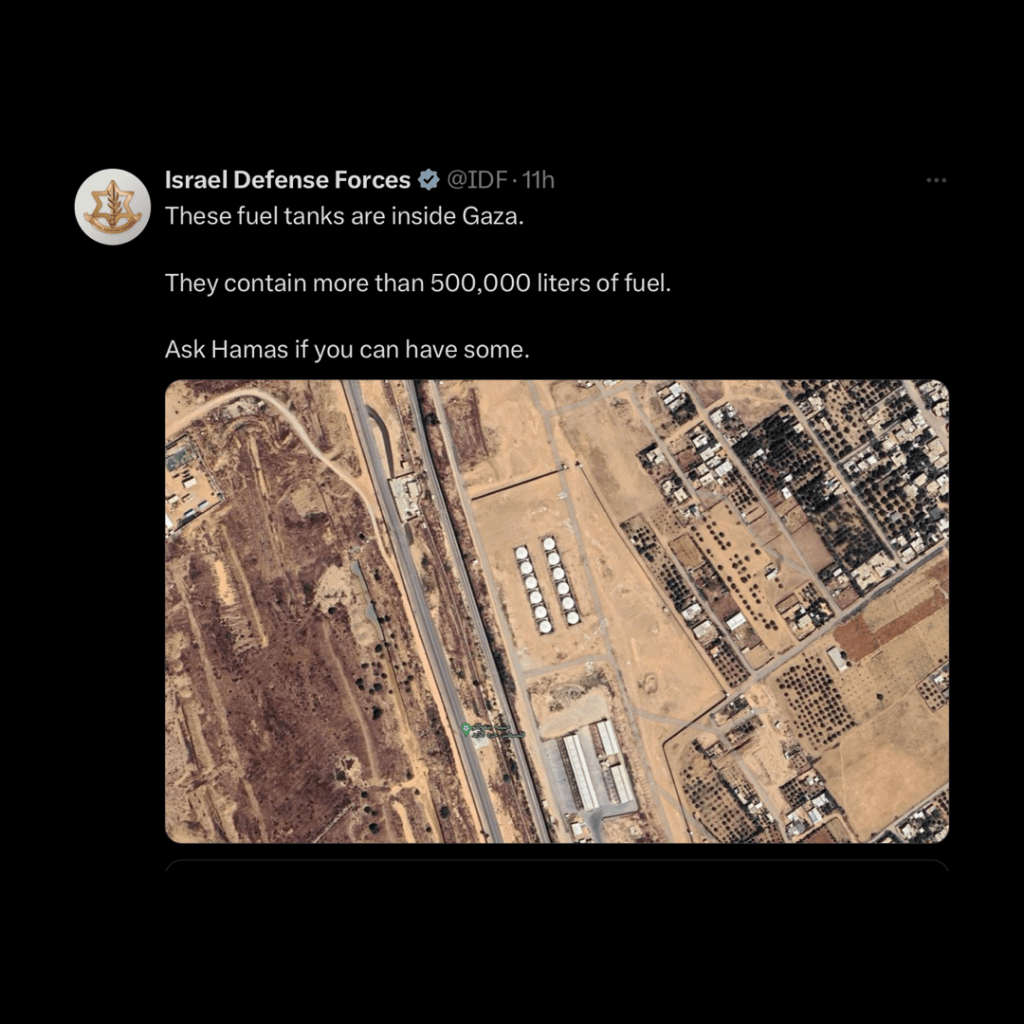Click the blue verified badge
This screenshot has height=1024, width=1024.
[x=428, y=180]
